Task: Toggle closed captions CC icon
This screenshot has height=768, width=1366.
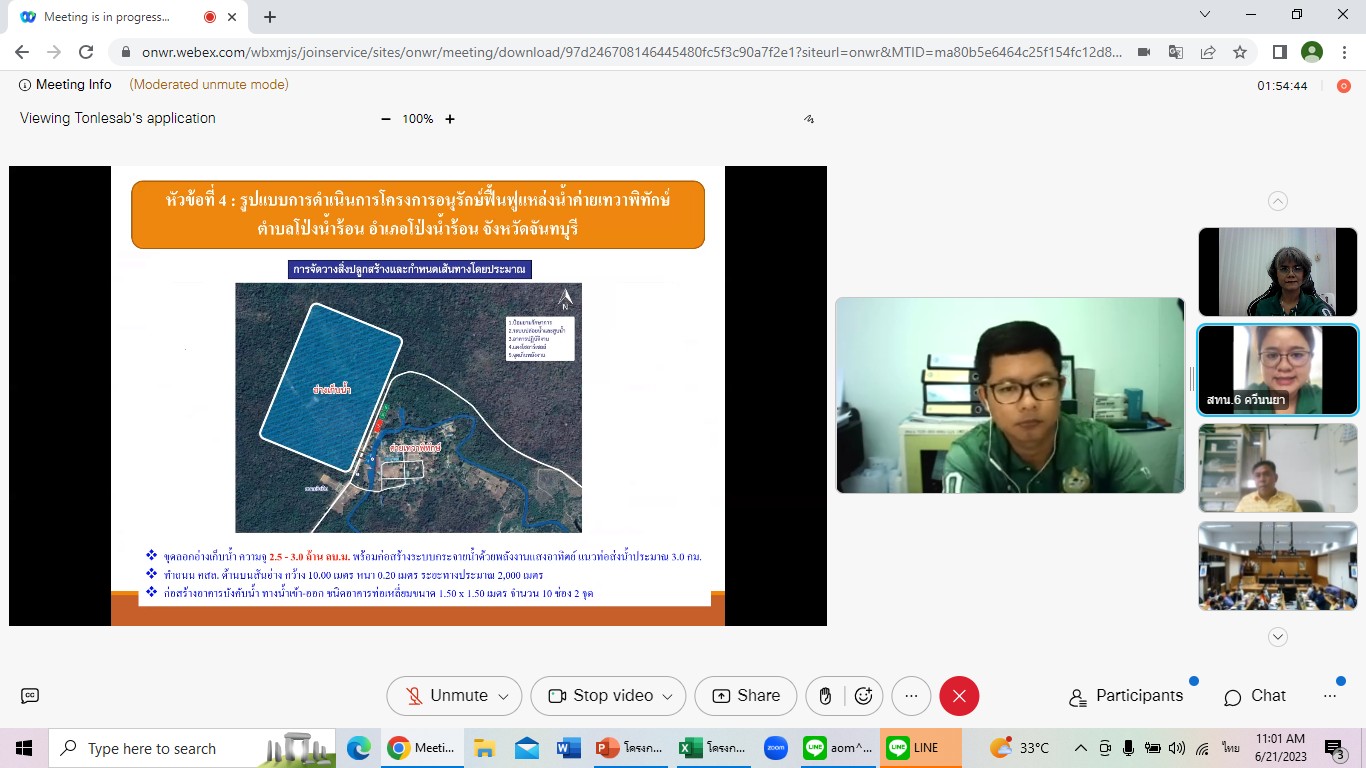Action: pos(30,696)
